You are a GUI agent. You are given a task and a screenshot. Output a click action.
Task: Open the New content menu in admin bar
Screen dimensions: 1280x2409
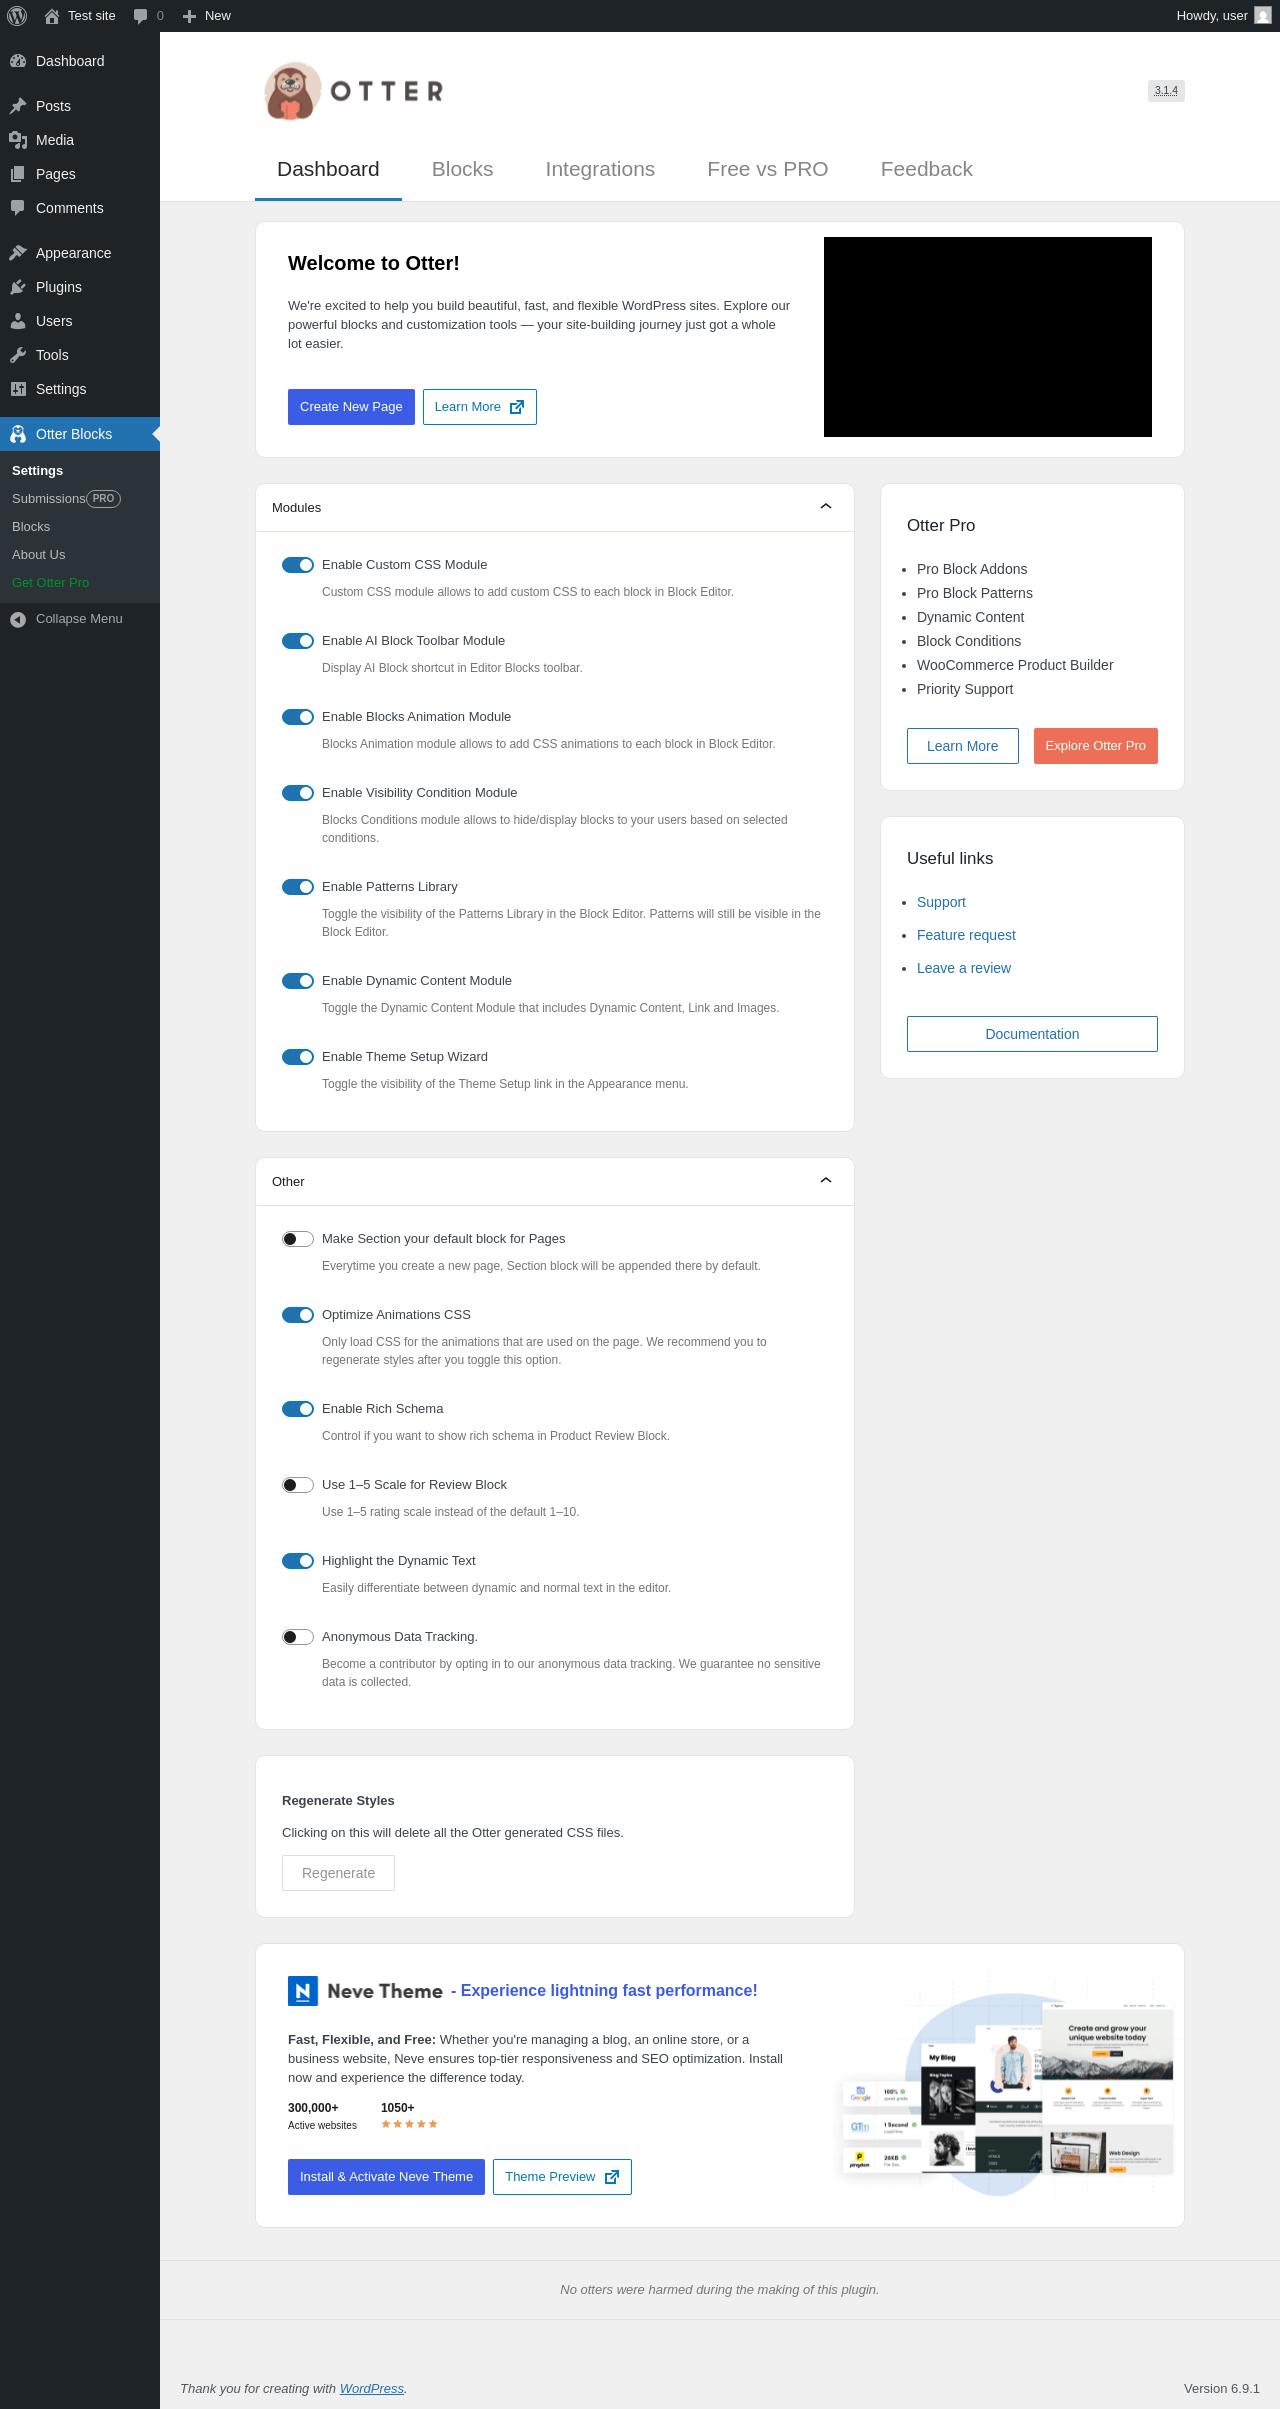click(x=207, y=16)
